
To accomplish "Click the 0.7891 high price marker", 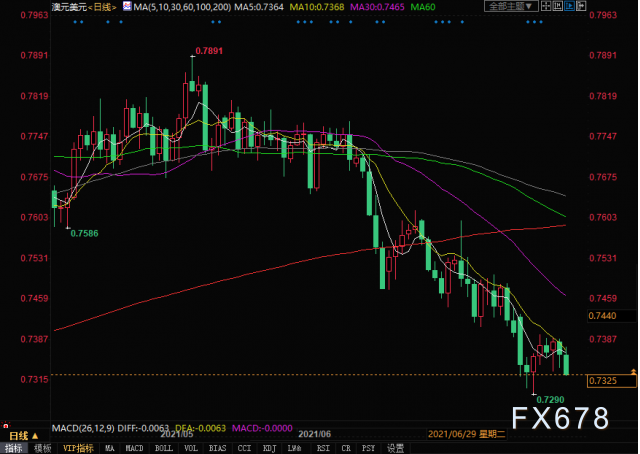I will pos(208,50).
